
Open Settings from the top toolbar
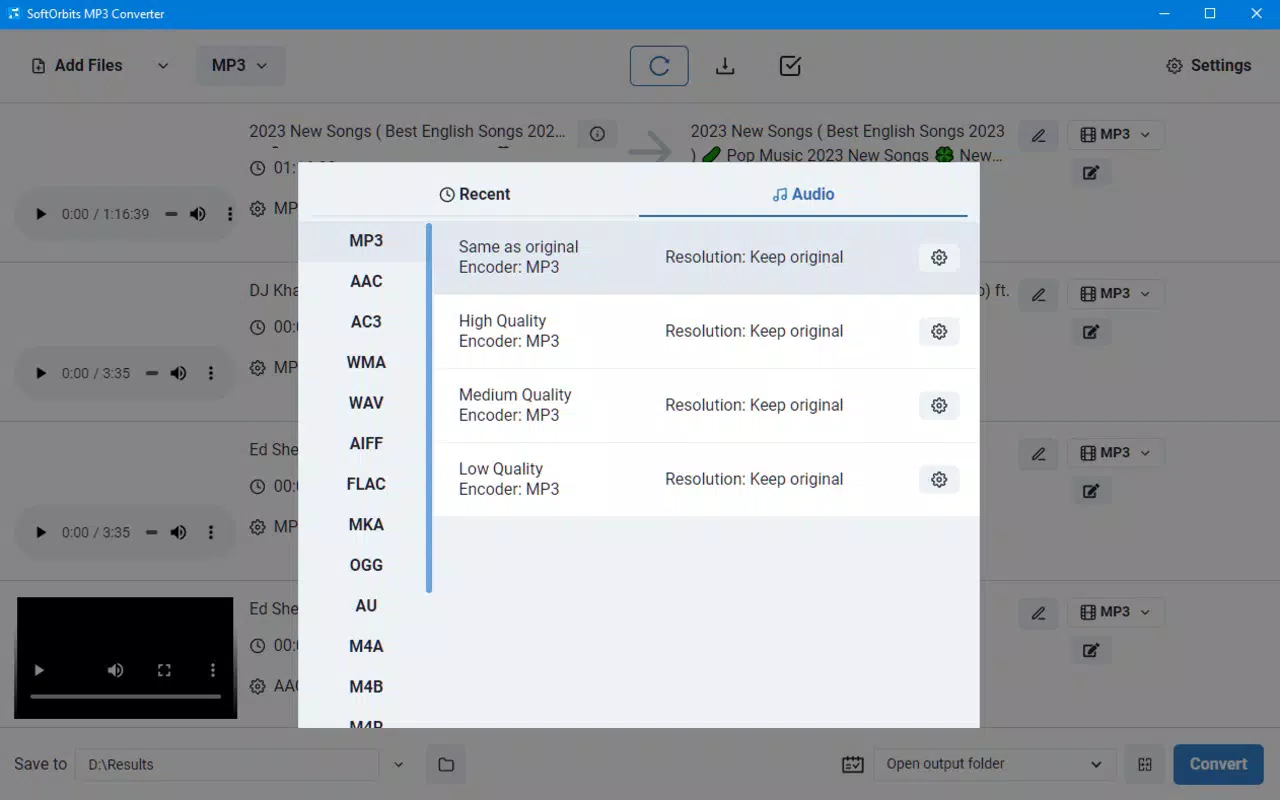click(1209, 66)
